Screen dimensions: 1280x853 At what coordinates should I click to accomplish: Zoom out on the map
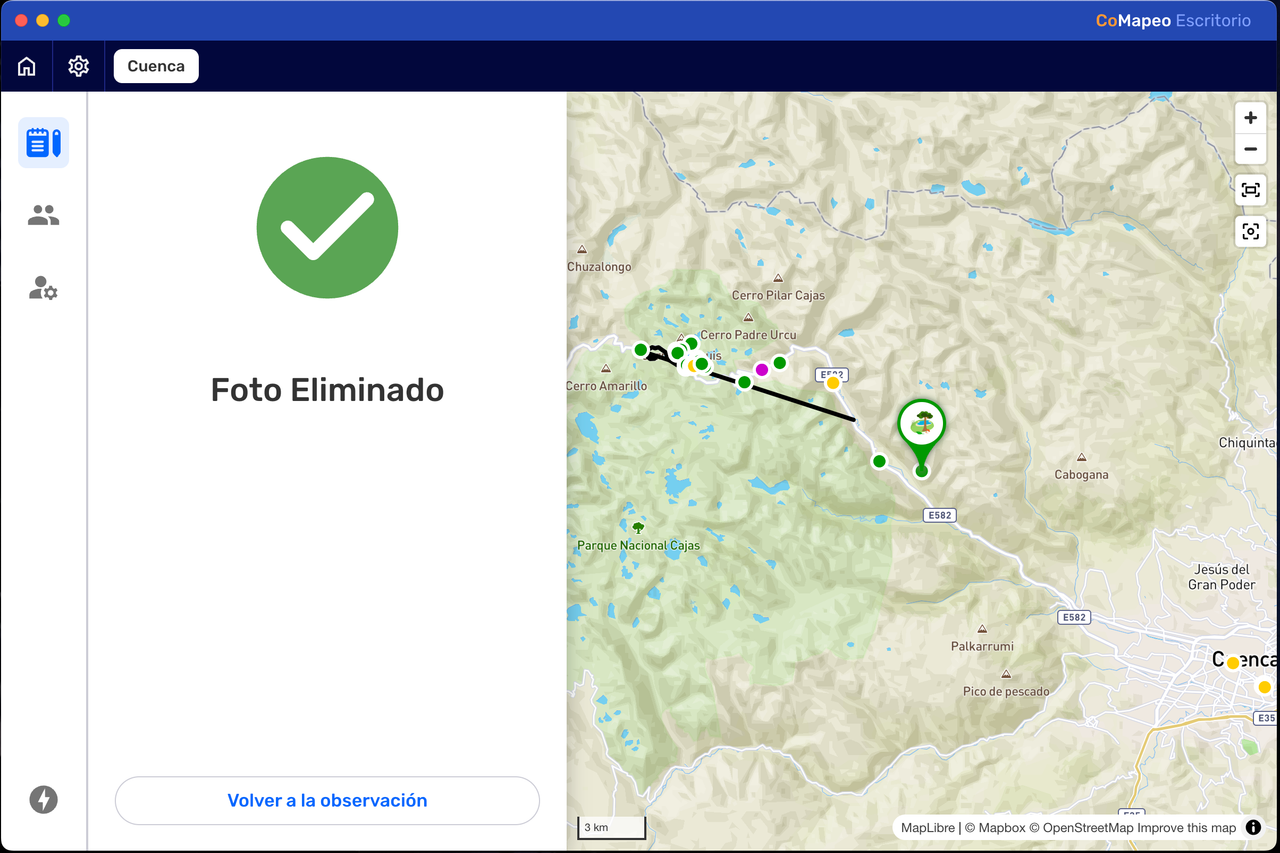point(1250,150)
